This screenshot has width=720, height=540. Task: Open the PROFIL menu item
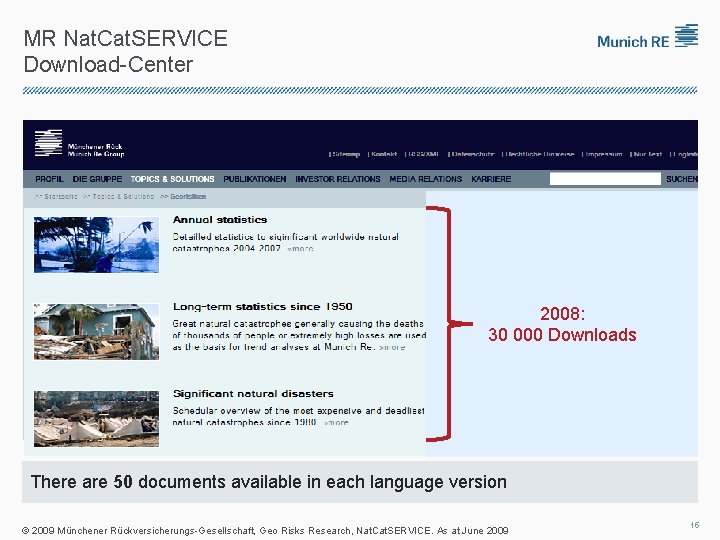point(49,179)
